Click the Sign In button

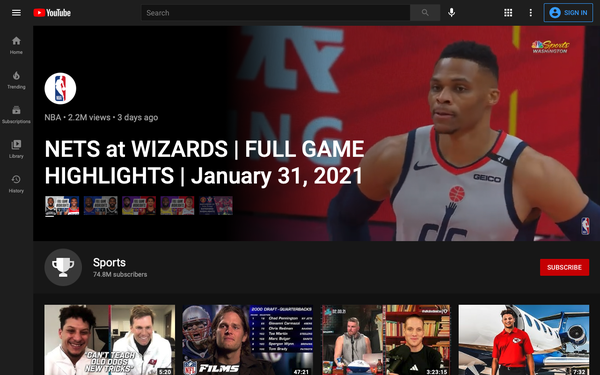point(568,13)
